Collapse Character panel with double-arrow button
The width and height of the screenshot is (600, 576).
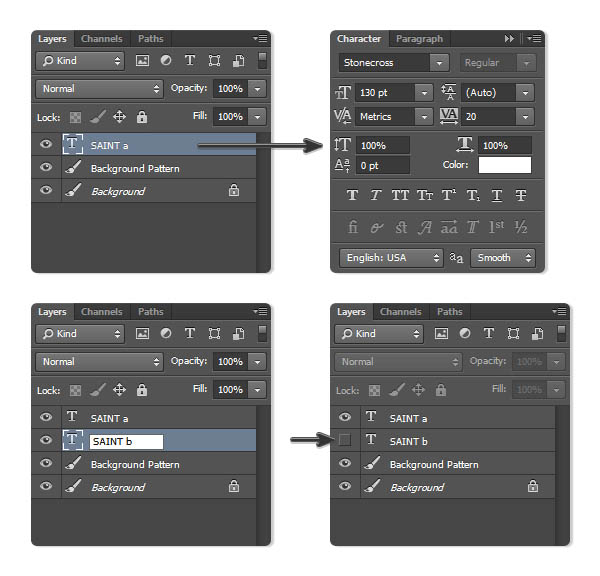pyautogui.click(x=509, y=39)
